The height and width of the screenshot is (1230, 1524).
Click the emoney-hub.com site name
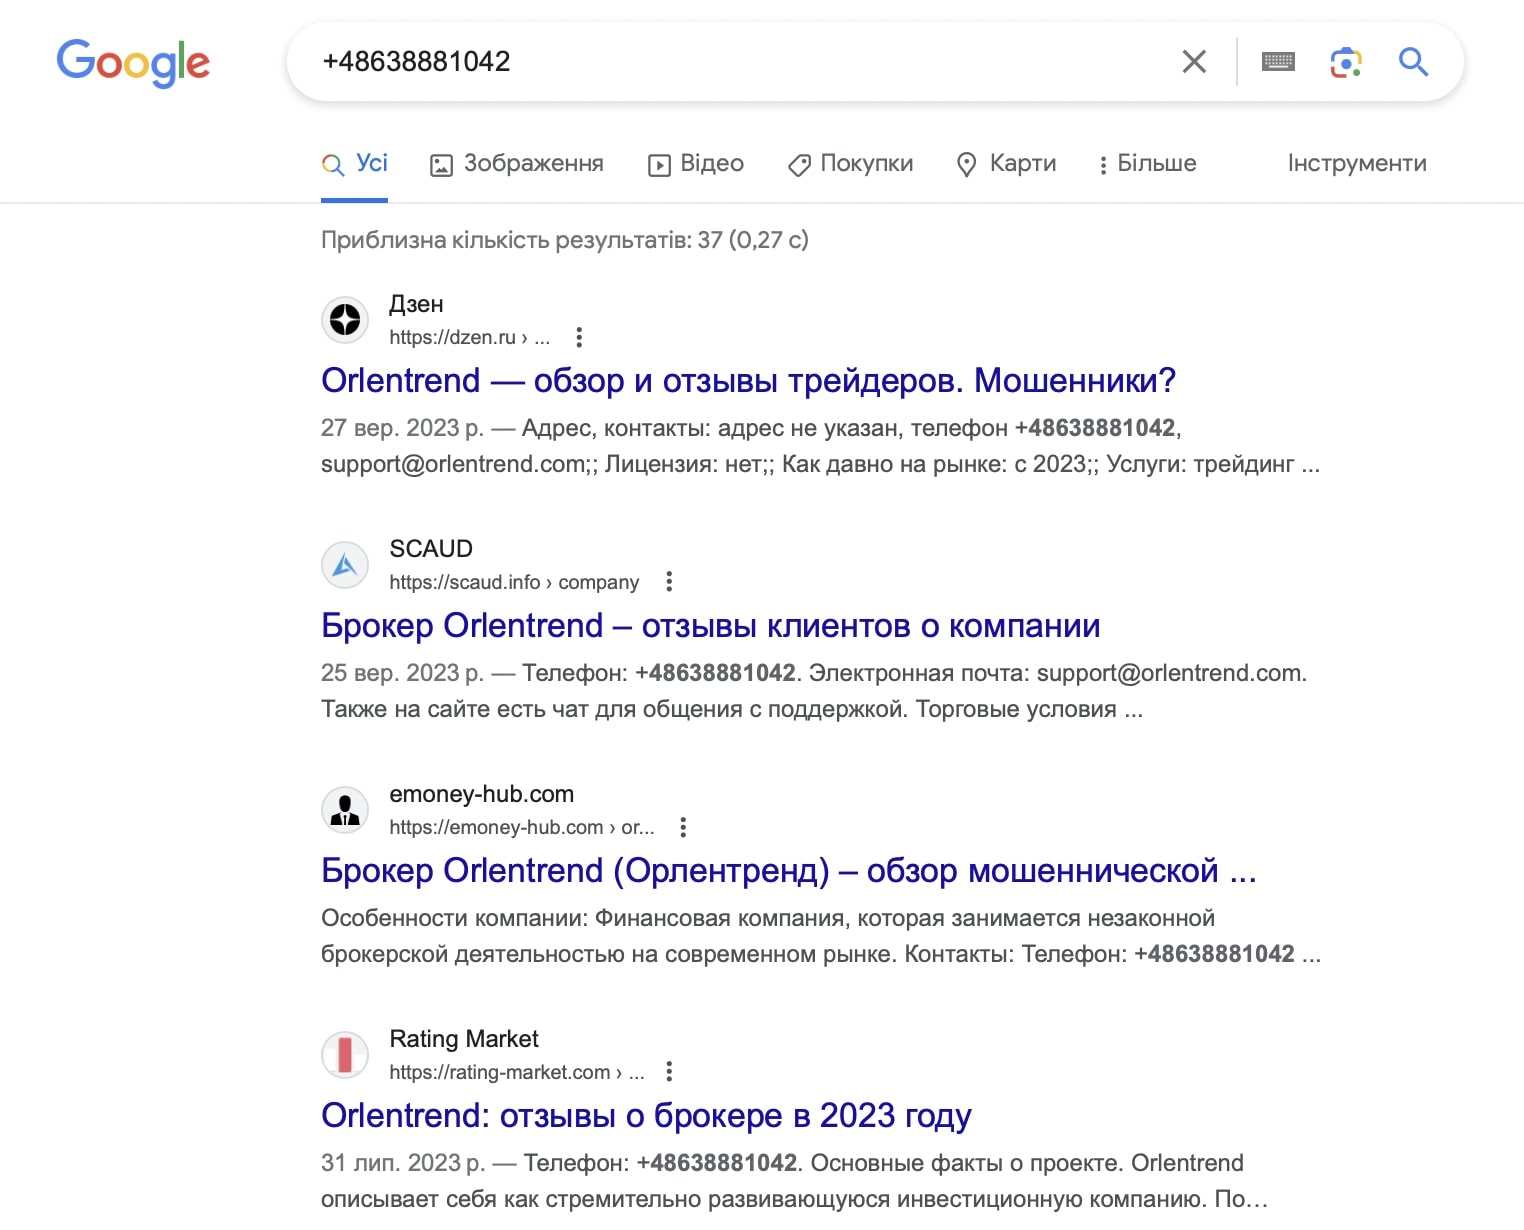[481, 794]
